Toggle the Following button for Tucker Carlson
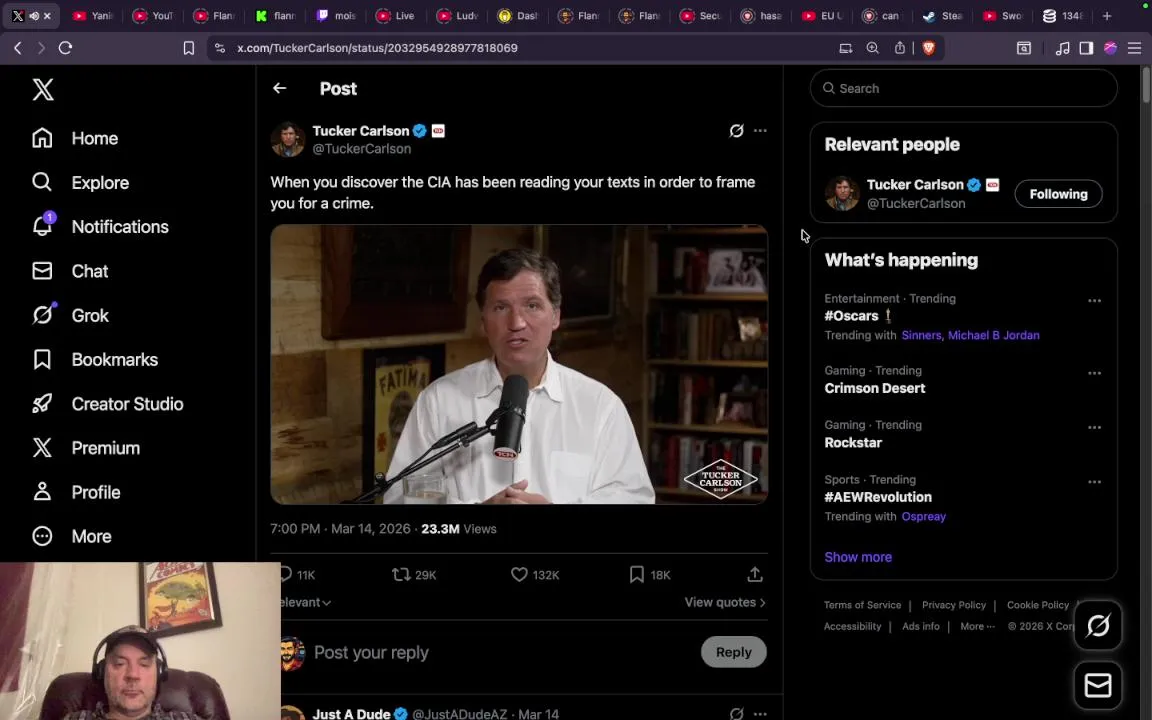 click(1058, 194)
